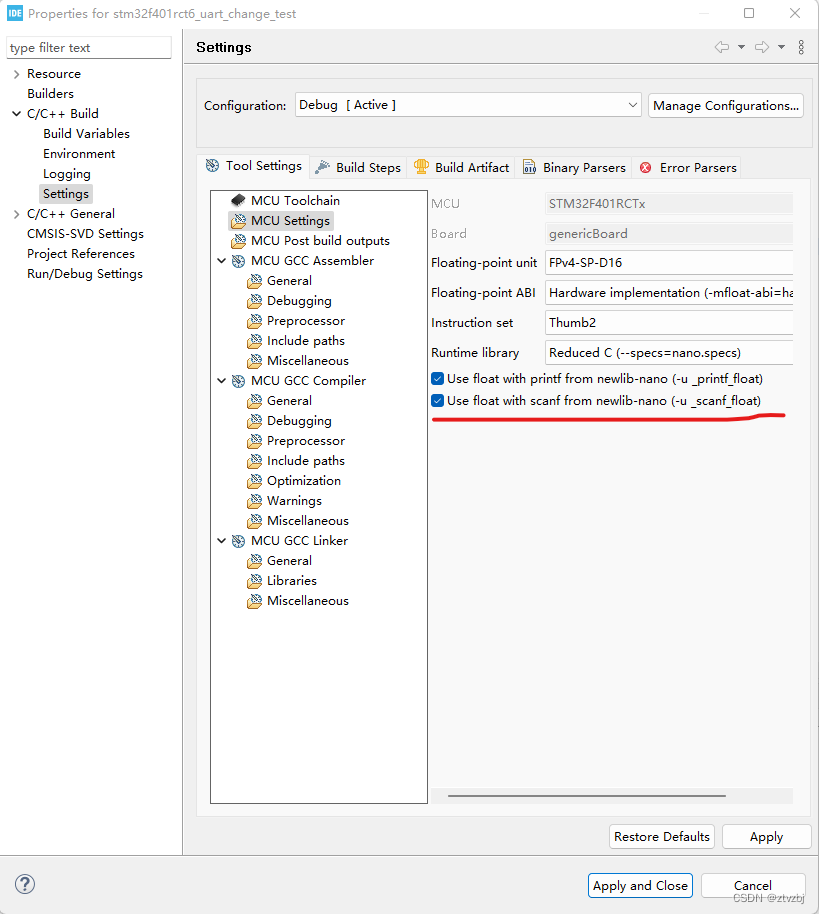
Task: Expand the Resource item in sidebar
Action: [17, 73]
